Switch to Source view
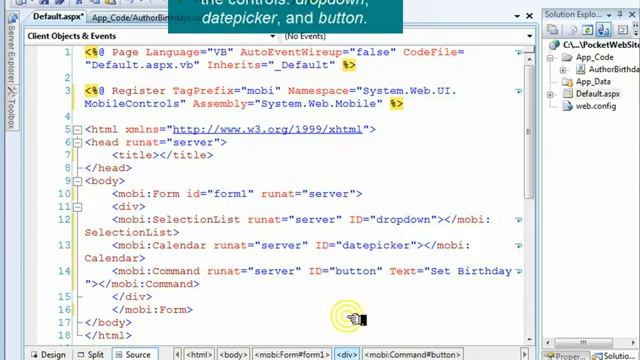Screen dimensions: 640x360 pyautogui.click(x=134, y=355)
